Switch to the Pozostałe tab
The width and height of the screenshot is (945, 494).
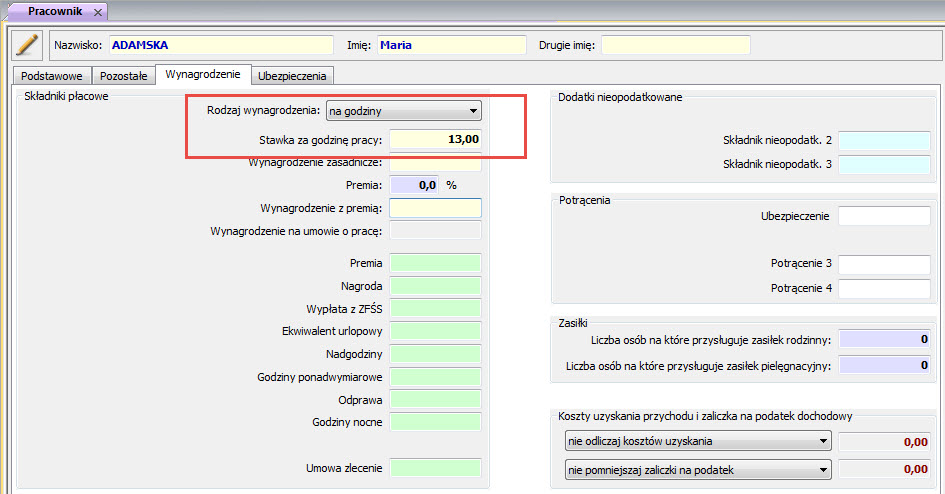(x=123, y=76)
